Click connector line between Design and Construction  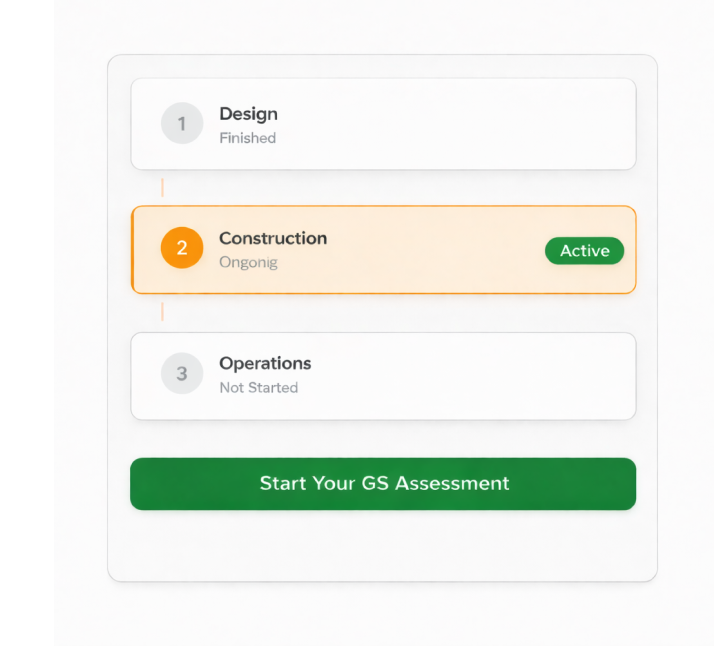pos(162,188)
